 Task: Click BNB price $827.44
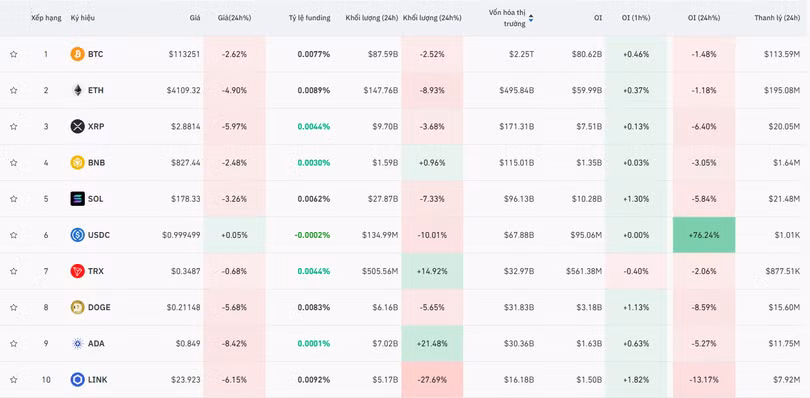(186, 162)
